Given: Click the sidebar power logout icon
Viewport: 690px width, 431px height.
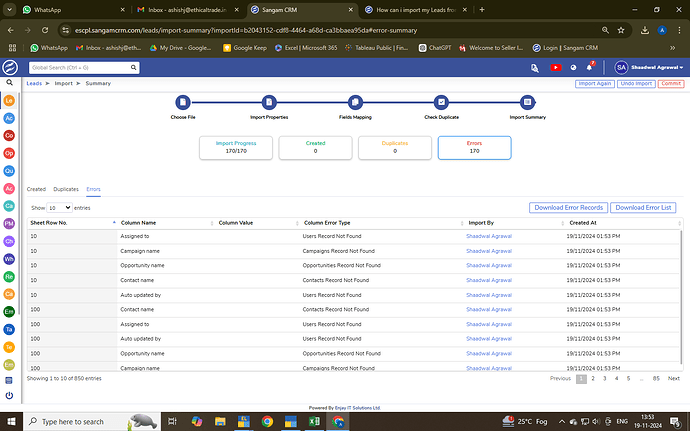Looking at the screenshot, I should [x=9, y=395].
